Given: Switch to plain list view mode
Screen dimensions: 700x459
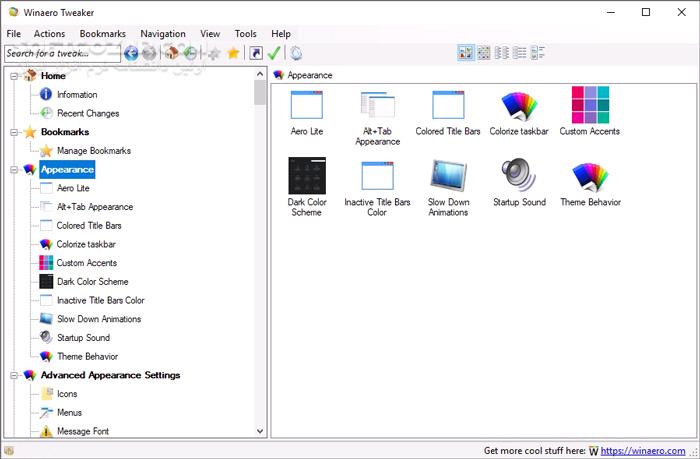Looking at the screenshot, I should (x=520, y=53).
